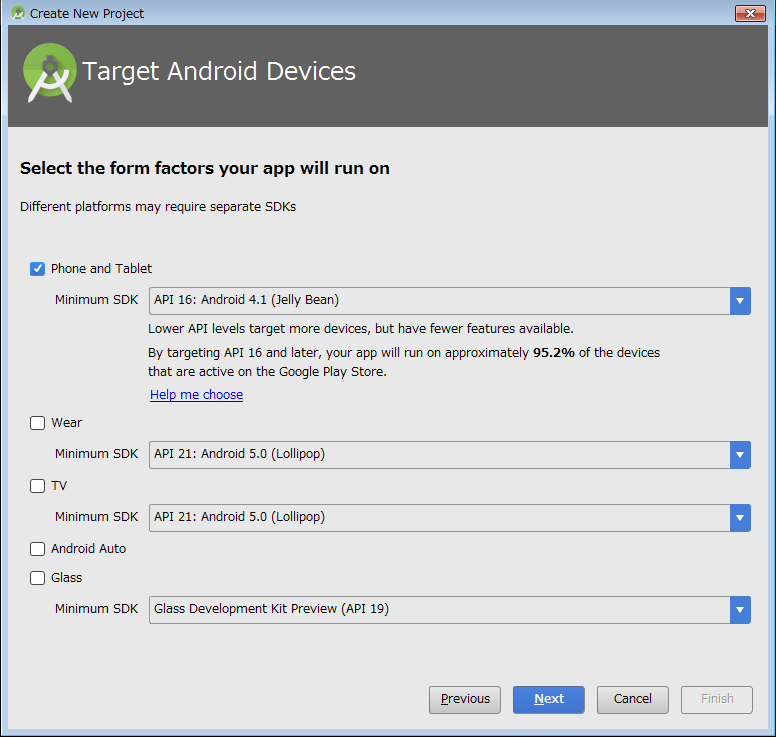Image resolution: width=776 pixels, height=737 pixels.
Task: Open Wear Minimum SDK dropdown arrow
Action: pyautogui.click(x=740, y=455)
